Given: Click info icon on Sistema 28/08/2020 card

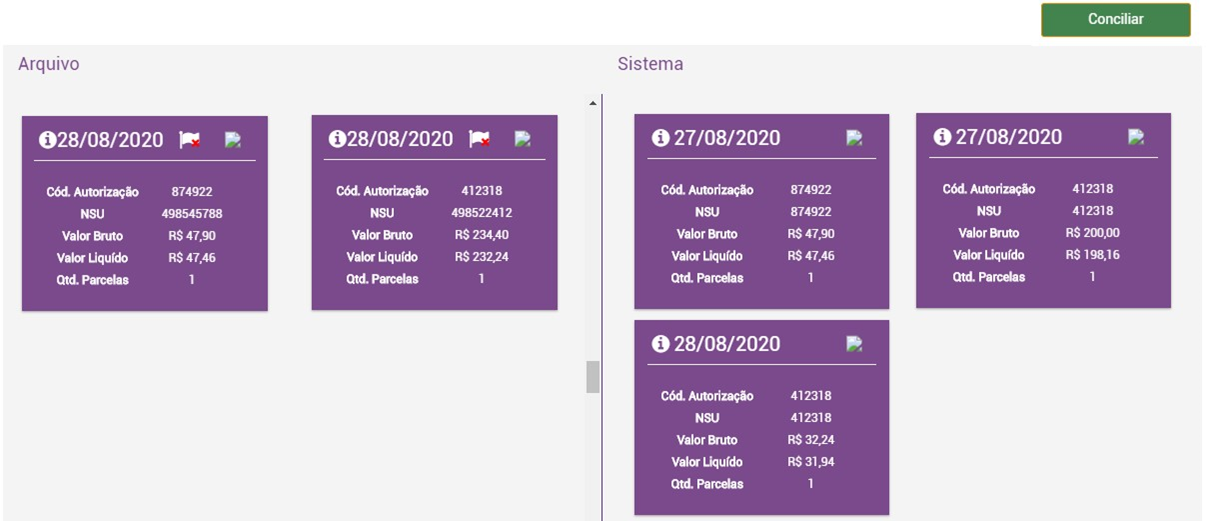Looking at the screenshot, I should (660, 344).
